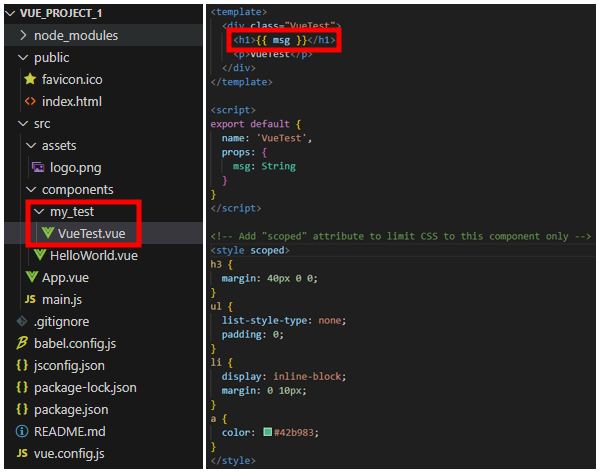This screenshot has height=473, width=600.
Task: Click the opening script tag
Action: click(233, 110)
